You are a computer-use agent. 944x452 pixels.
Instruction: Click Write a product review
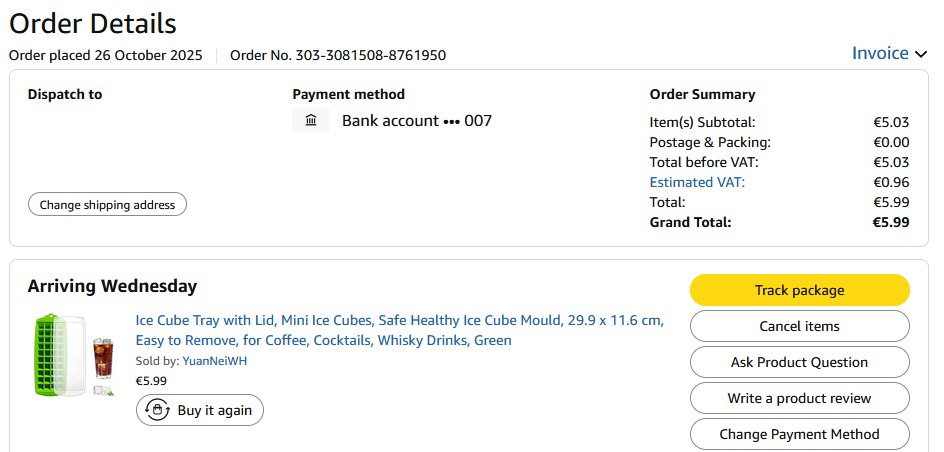(x=799, y=398)
